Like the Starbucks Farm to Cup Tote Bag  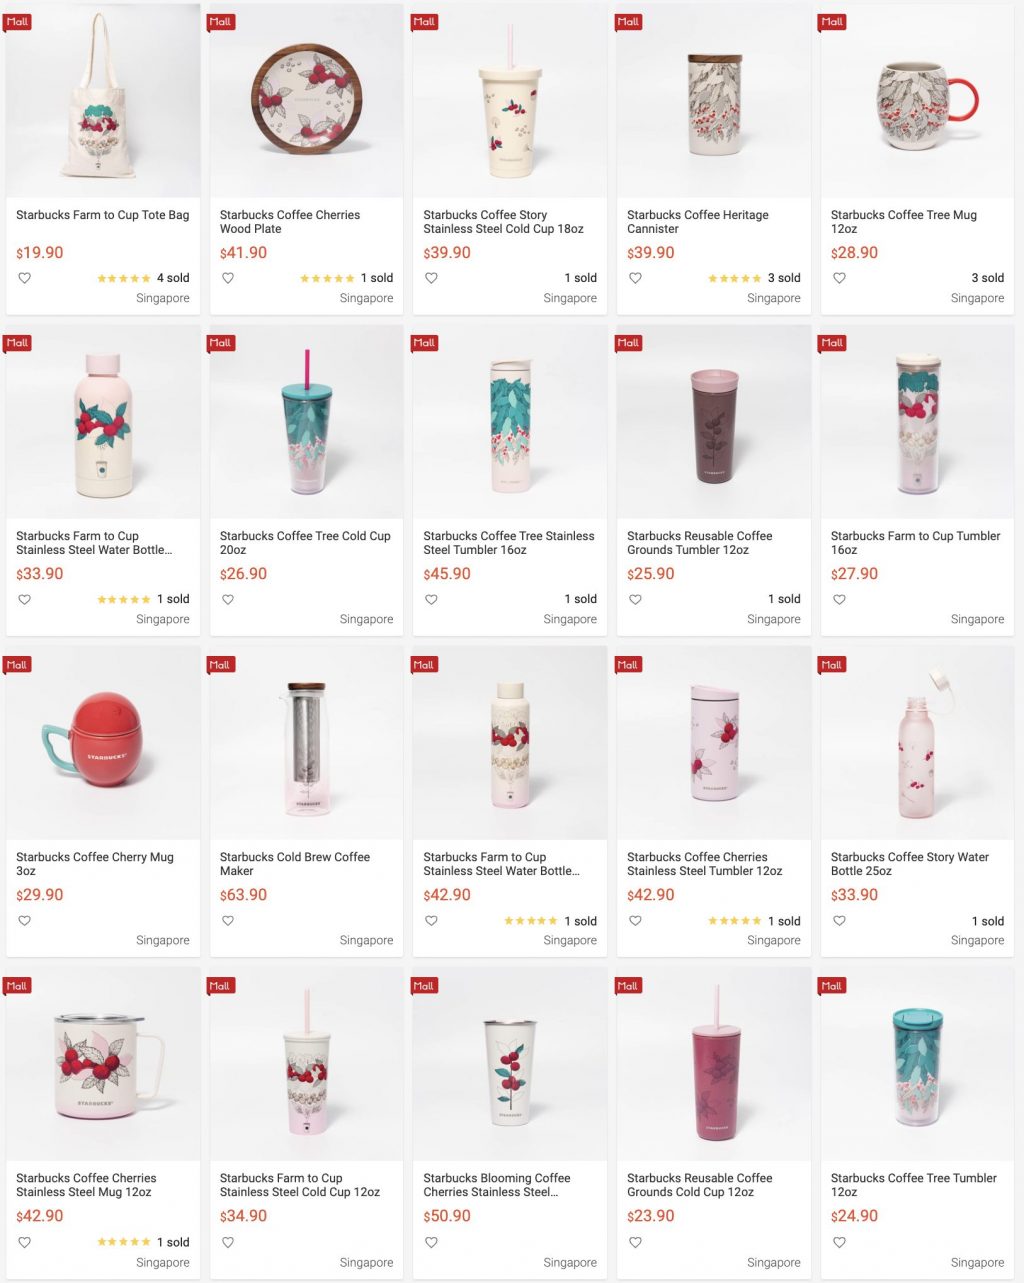point(25,278)
